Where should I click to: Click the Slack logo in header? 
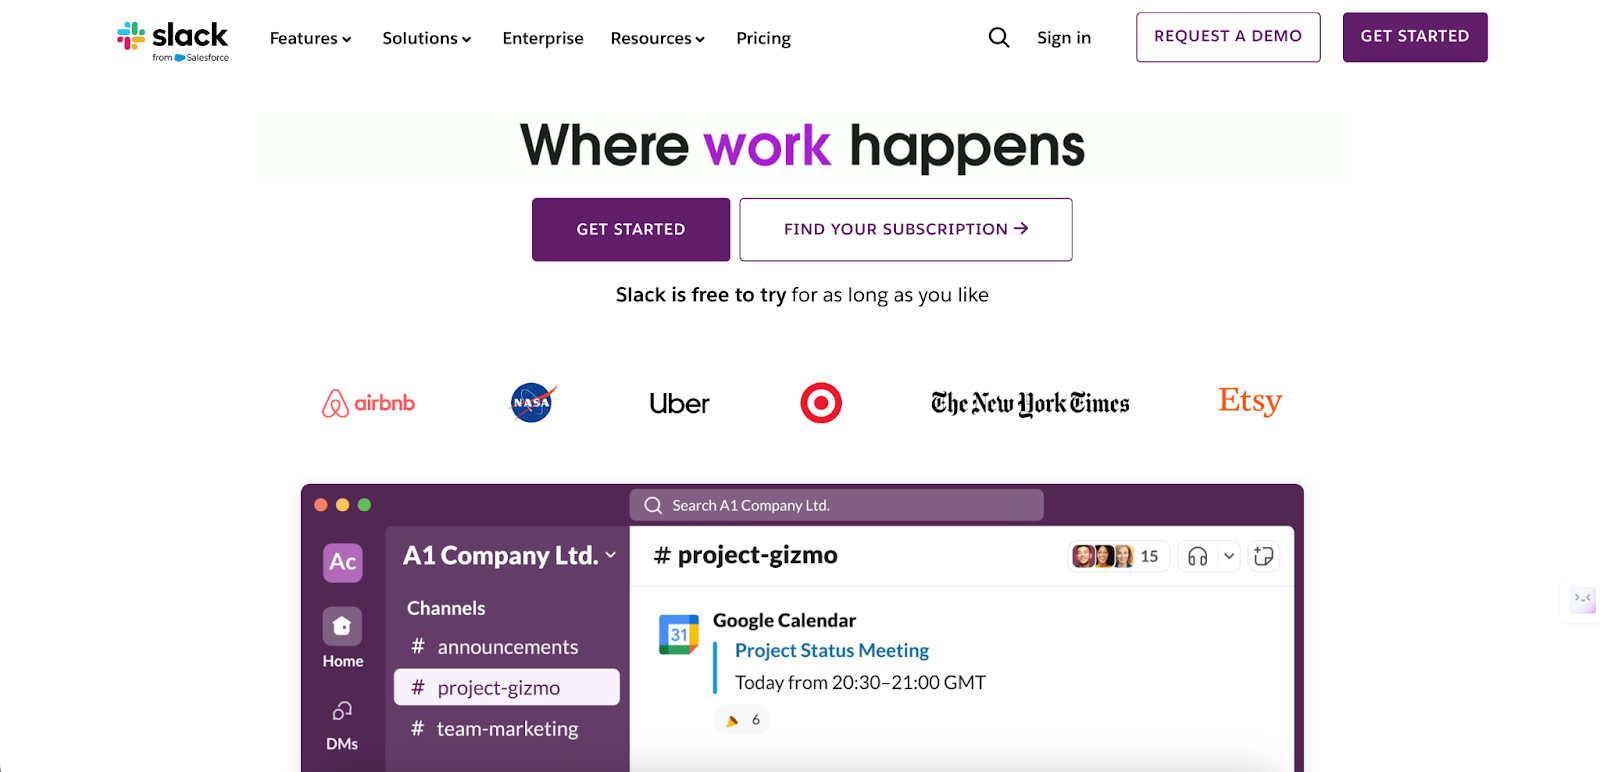172,41
